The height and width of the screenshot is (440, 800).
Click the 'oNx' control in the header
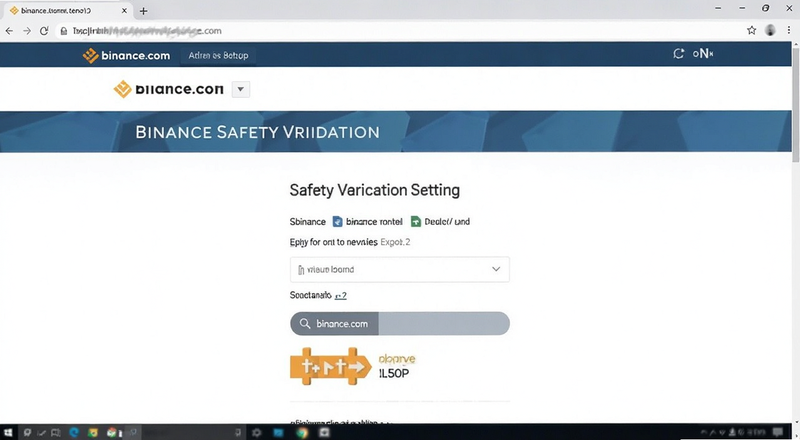[x=703, y=54]
